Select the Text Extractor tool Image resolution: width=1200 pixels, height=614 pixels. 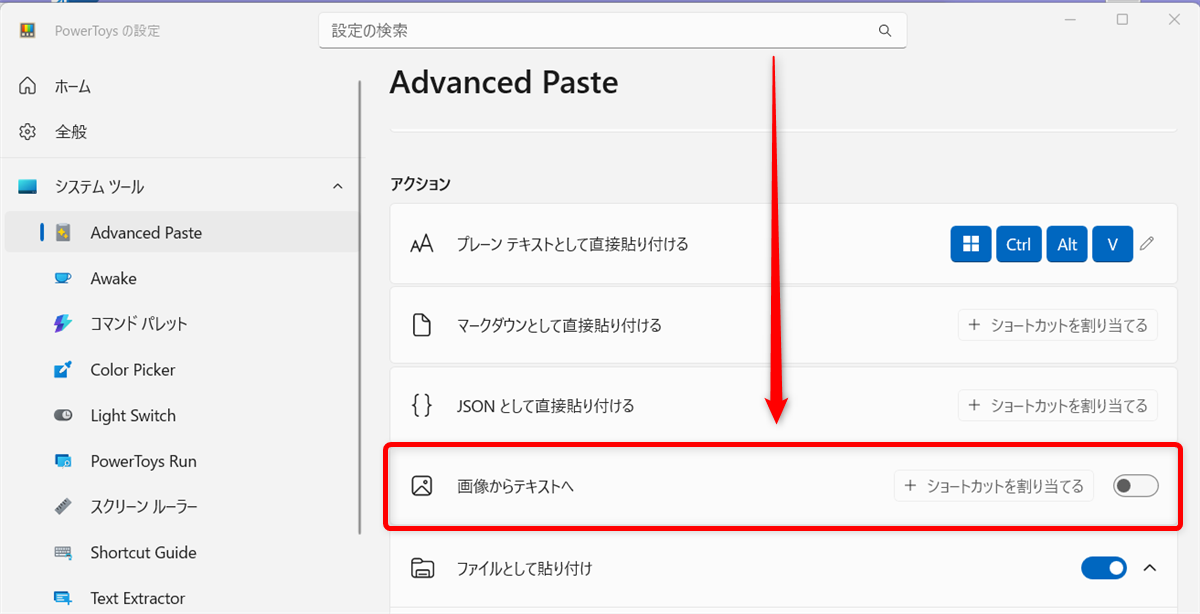click(x=137, y=597)
